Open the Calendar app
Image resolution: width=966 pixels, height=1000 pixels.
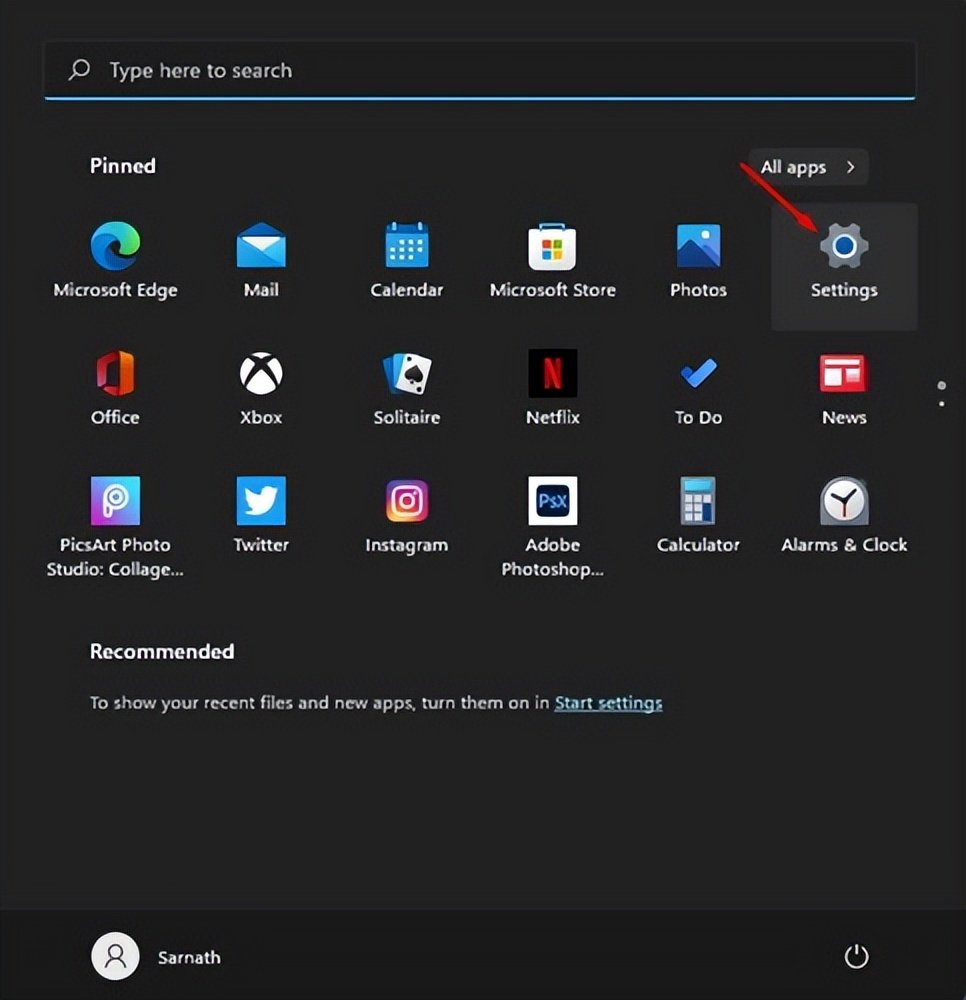click(x=407, y=261)
